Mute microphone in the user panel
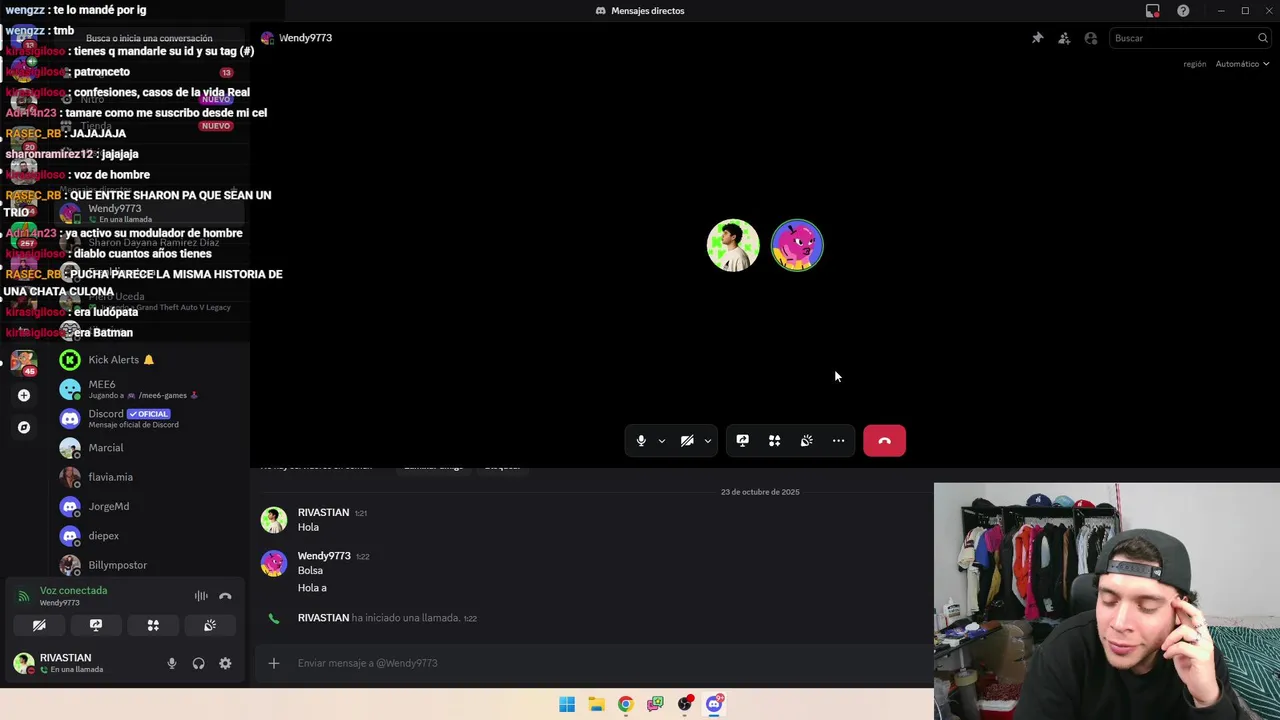The image size is (1280, 720). click(172, 663)
